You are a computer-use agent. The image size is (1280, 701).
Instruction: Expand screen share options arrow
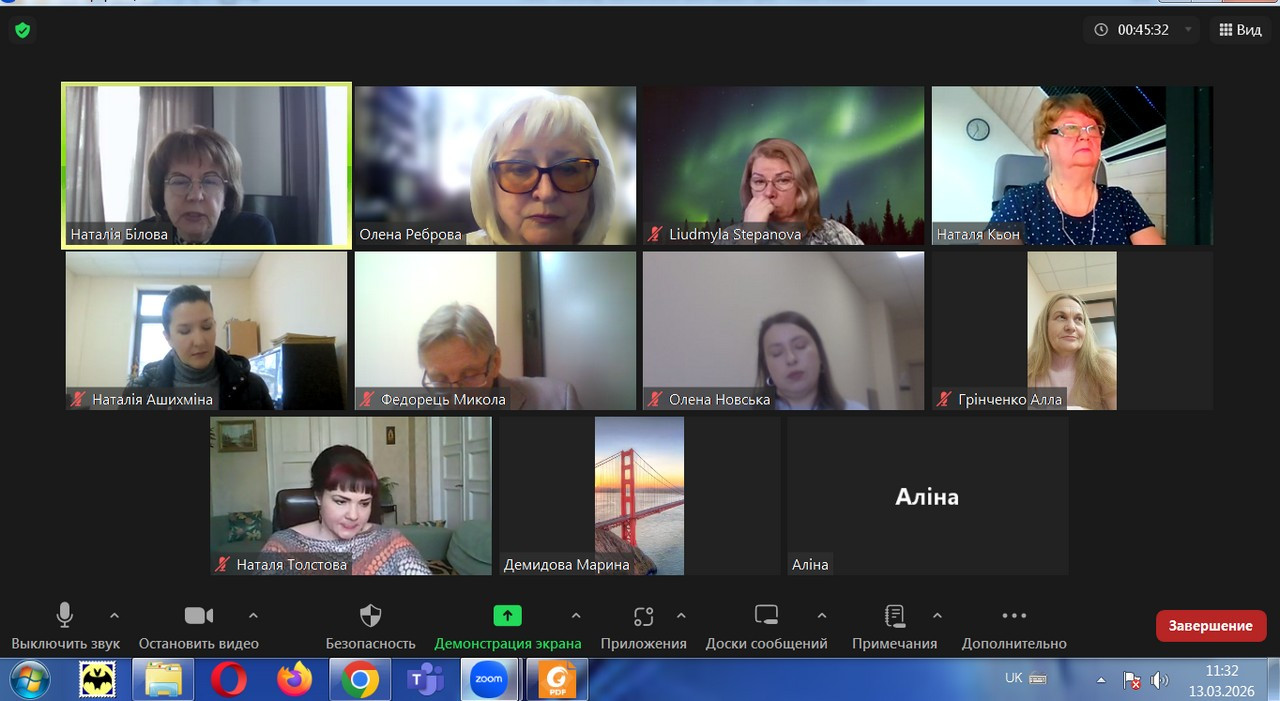pos(576,616)
